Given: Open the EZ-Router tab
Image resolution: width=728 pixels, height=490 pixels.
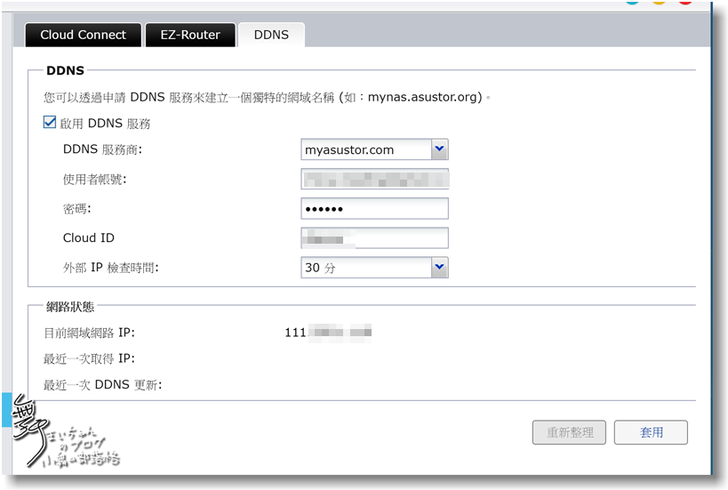Looking at the screenshot, I should click(x=190, y=35).
